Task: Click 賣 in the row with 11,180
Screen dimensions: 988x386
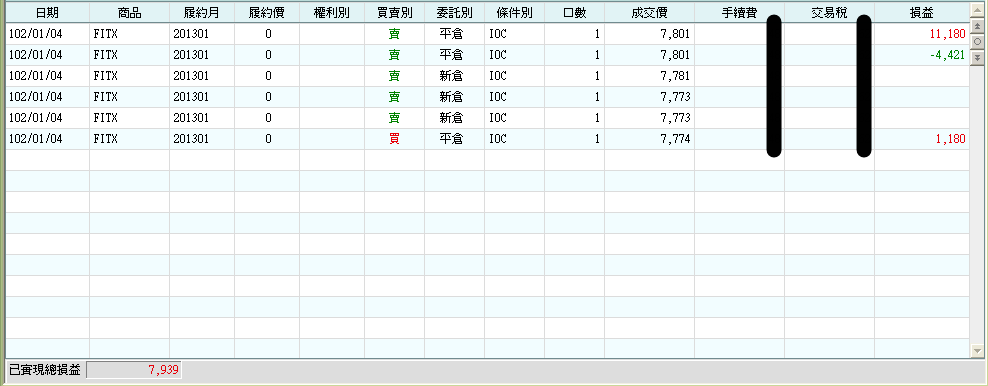Action: (x=394, y=34)
